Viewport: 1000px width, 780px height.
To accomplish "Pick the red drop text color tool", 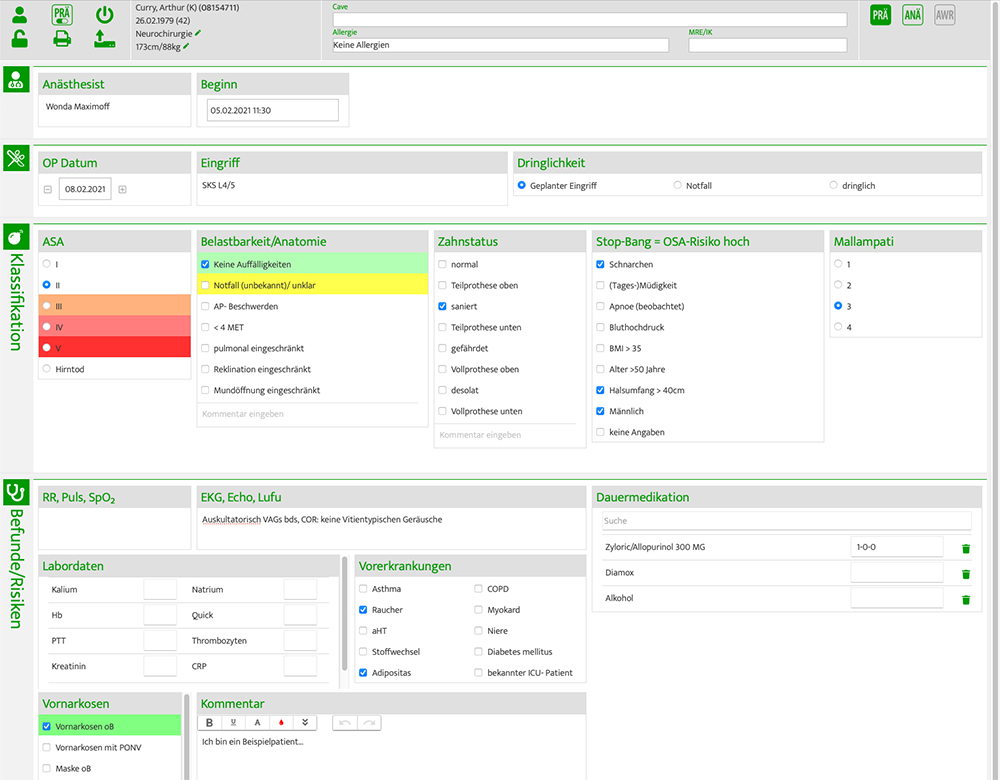I will pyautogui.click(x=281, y=723).
